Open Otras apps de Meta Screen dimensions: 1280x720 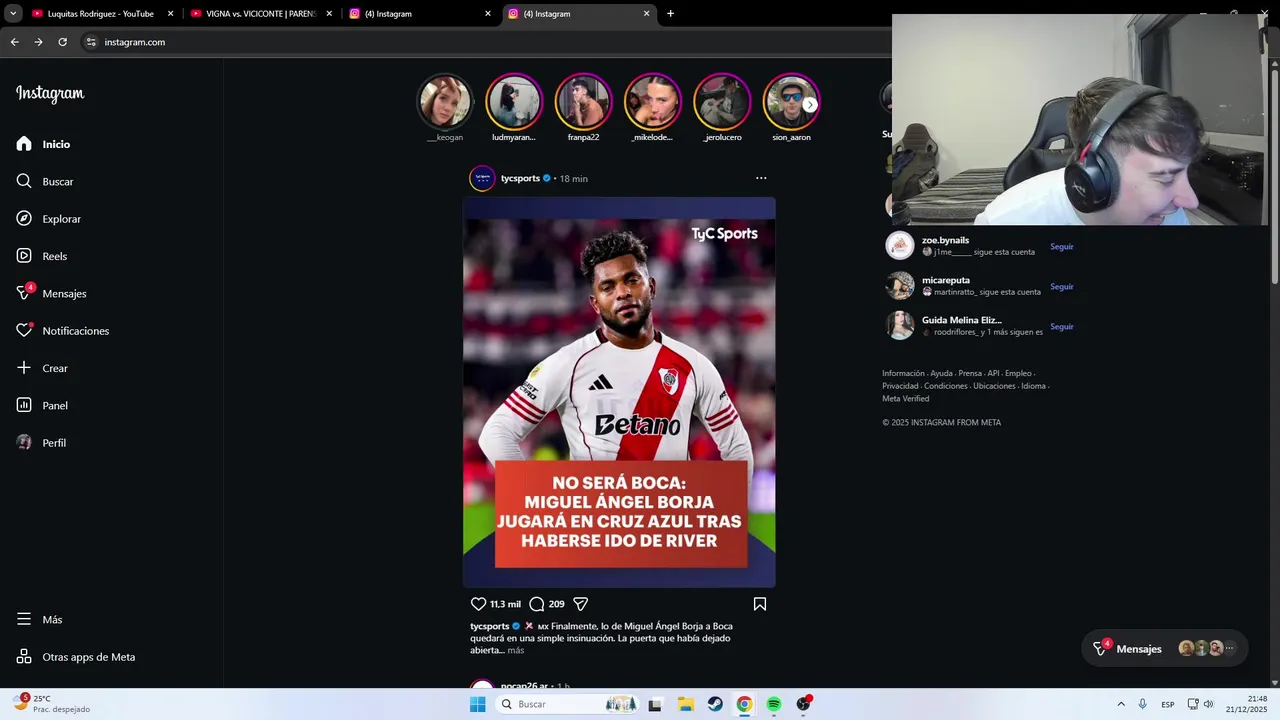[76, 657]
